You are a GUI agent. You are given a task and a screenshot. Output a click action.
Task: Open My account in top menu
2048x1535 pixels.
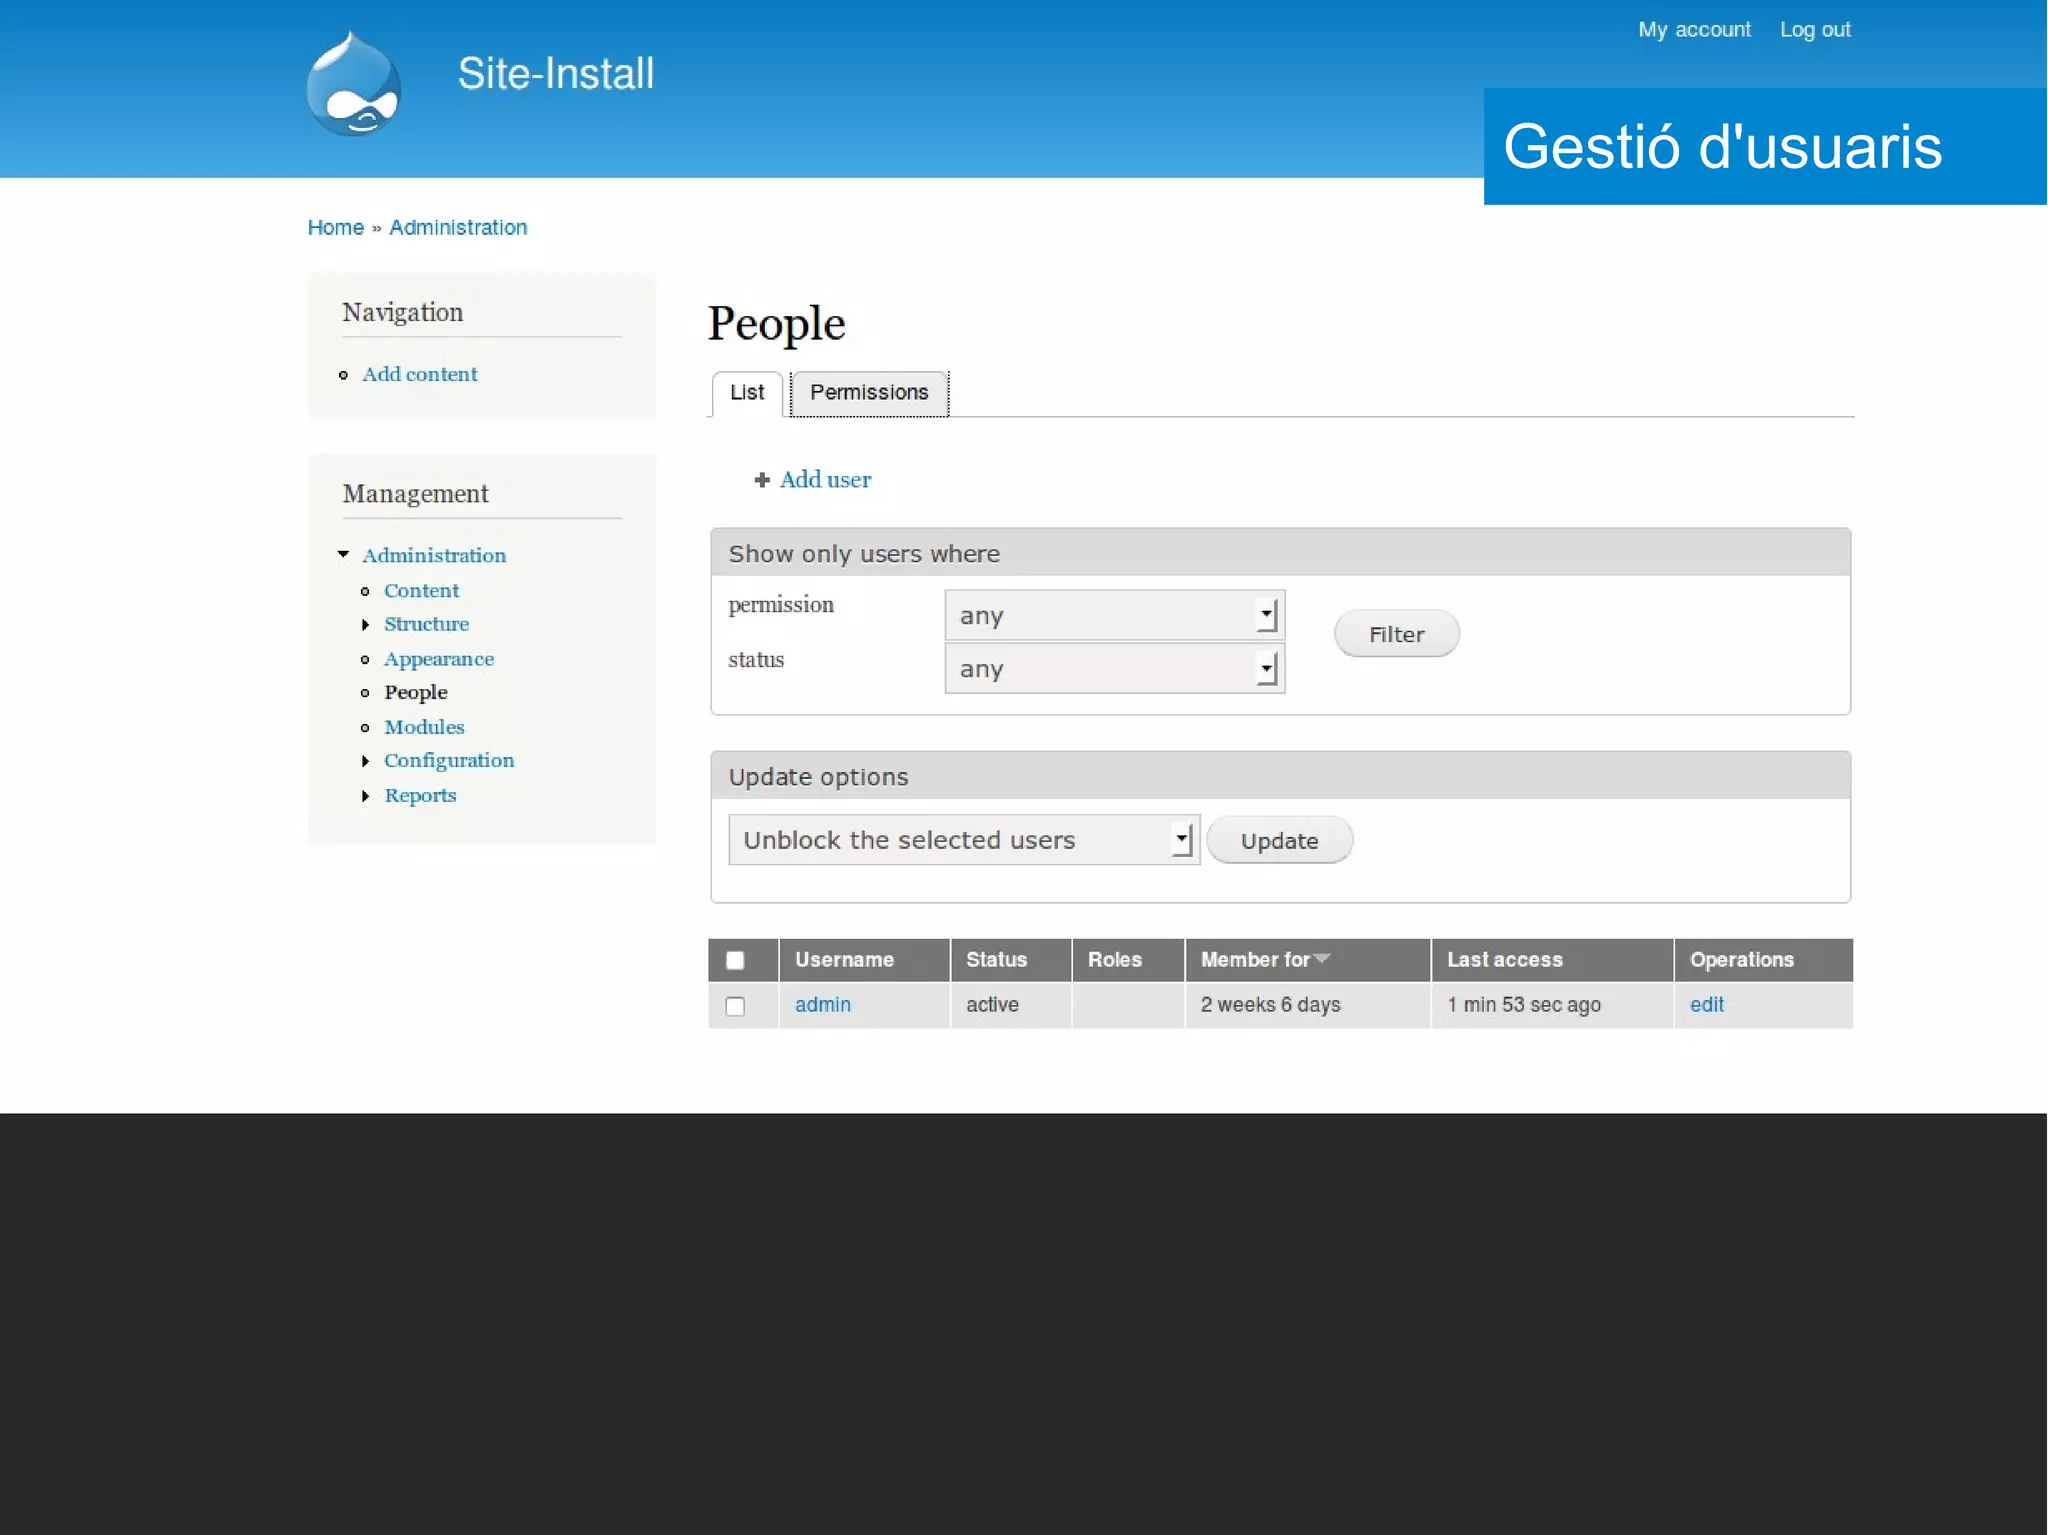pos(1694,30)
